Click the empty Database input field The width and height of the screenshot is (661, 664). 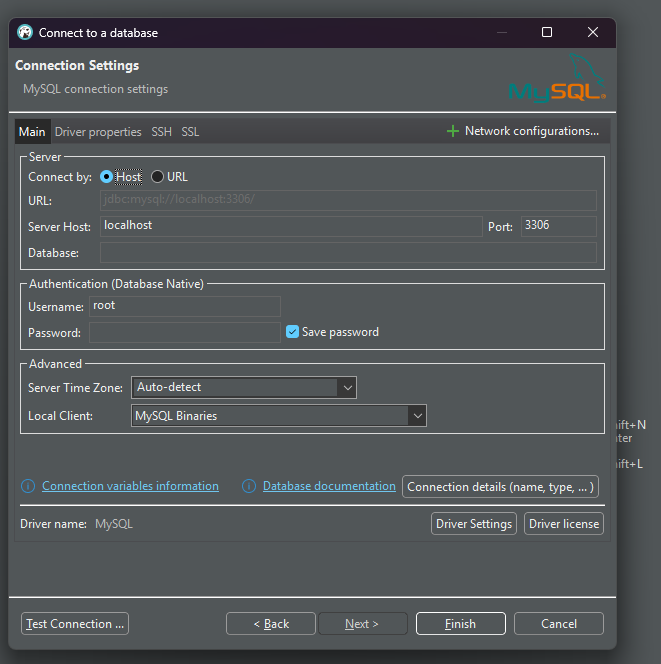[x=348, y=252]
